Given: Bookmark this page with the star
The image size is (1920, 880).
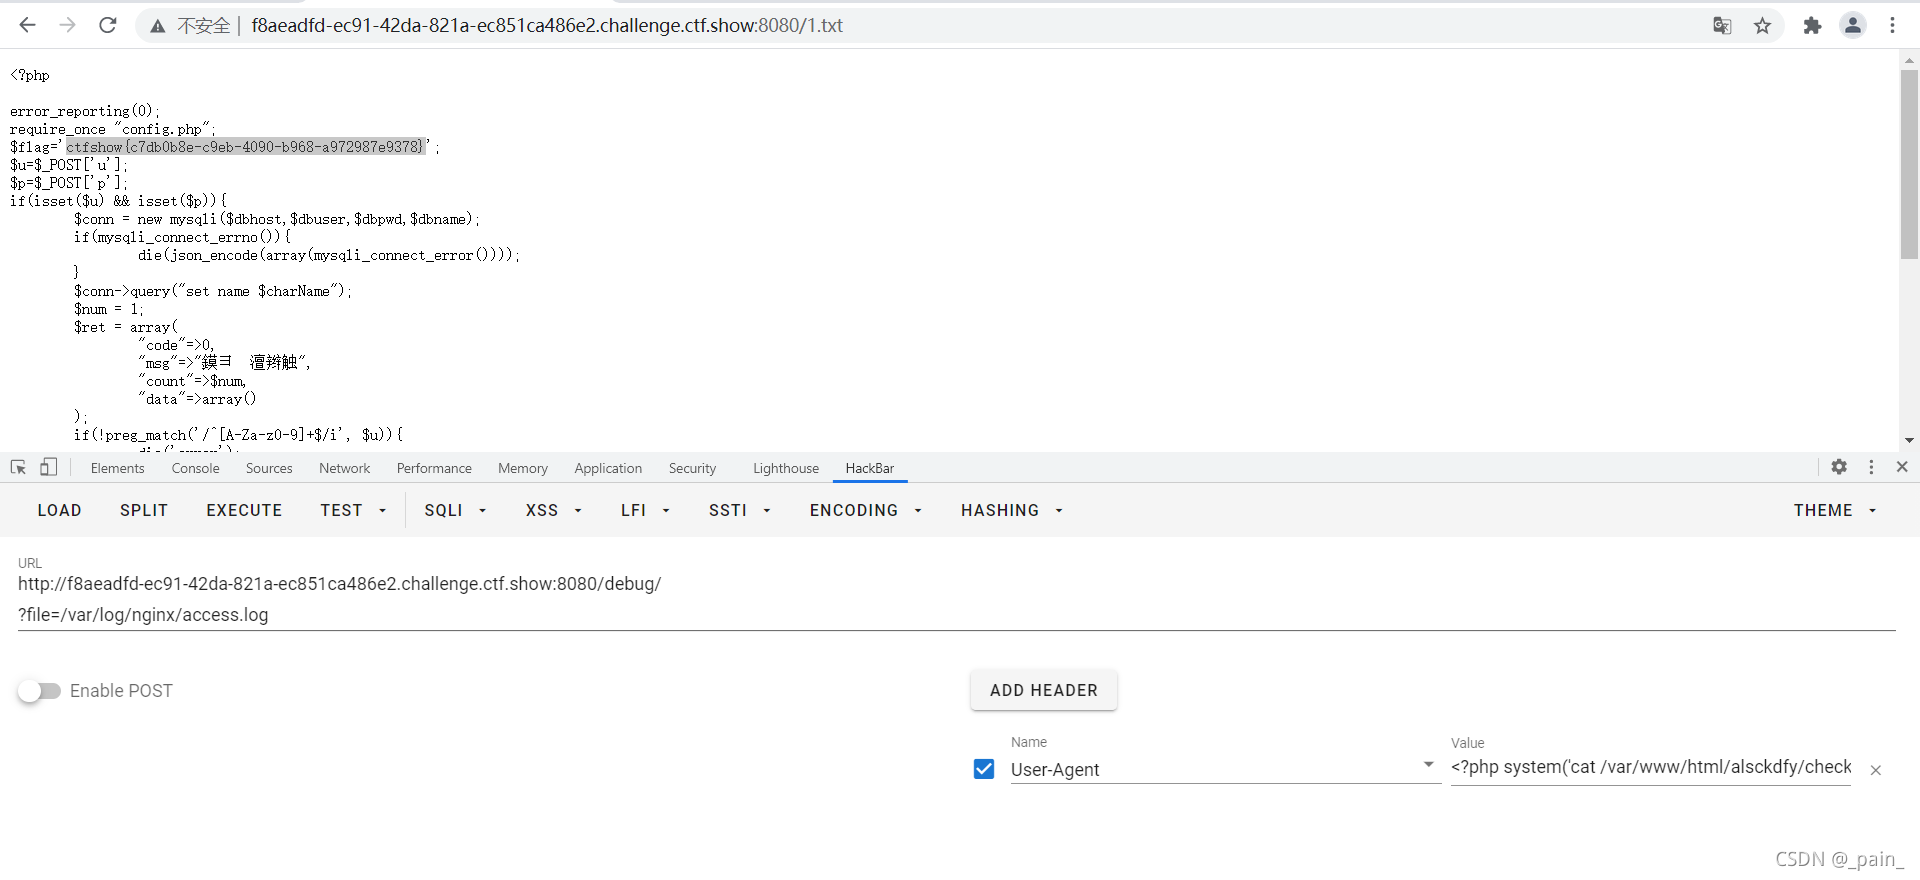Looking at the screenshot, I should pos(1763,26).
